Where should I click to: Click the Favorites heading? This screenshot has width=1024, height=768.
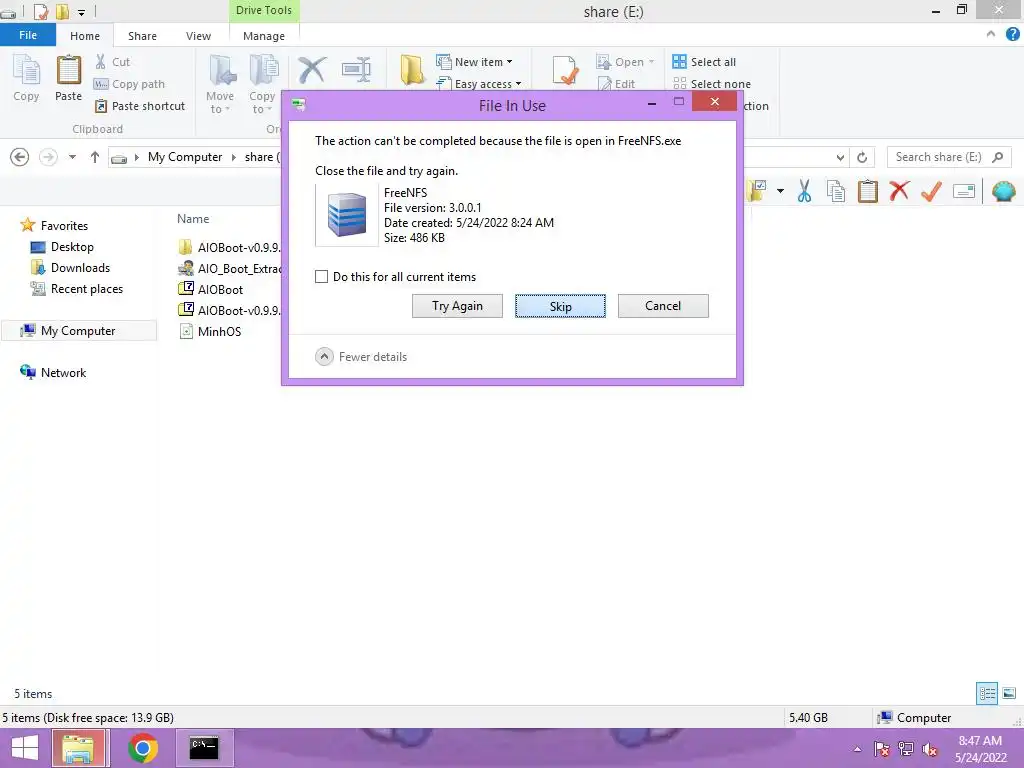(63, 225)
